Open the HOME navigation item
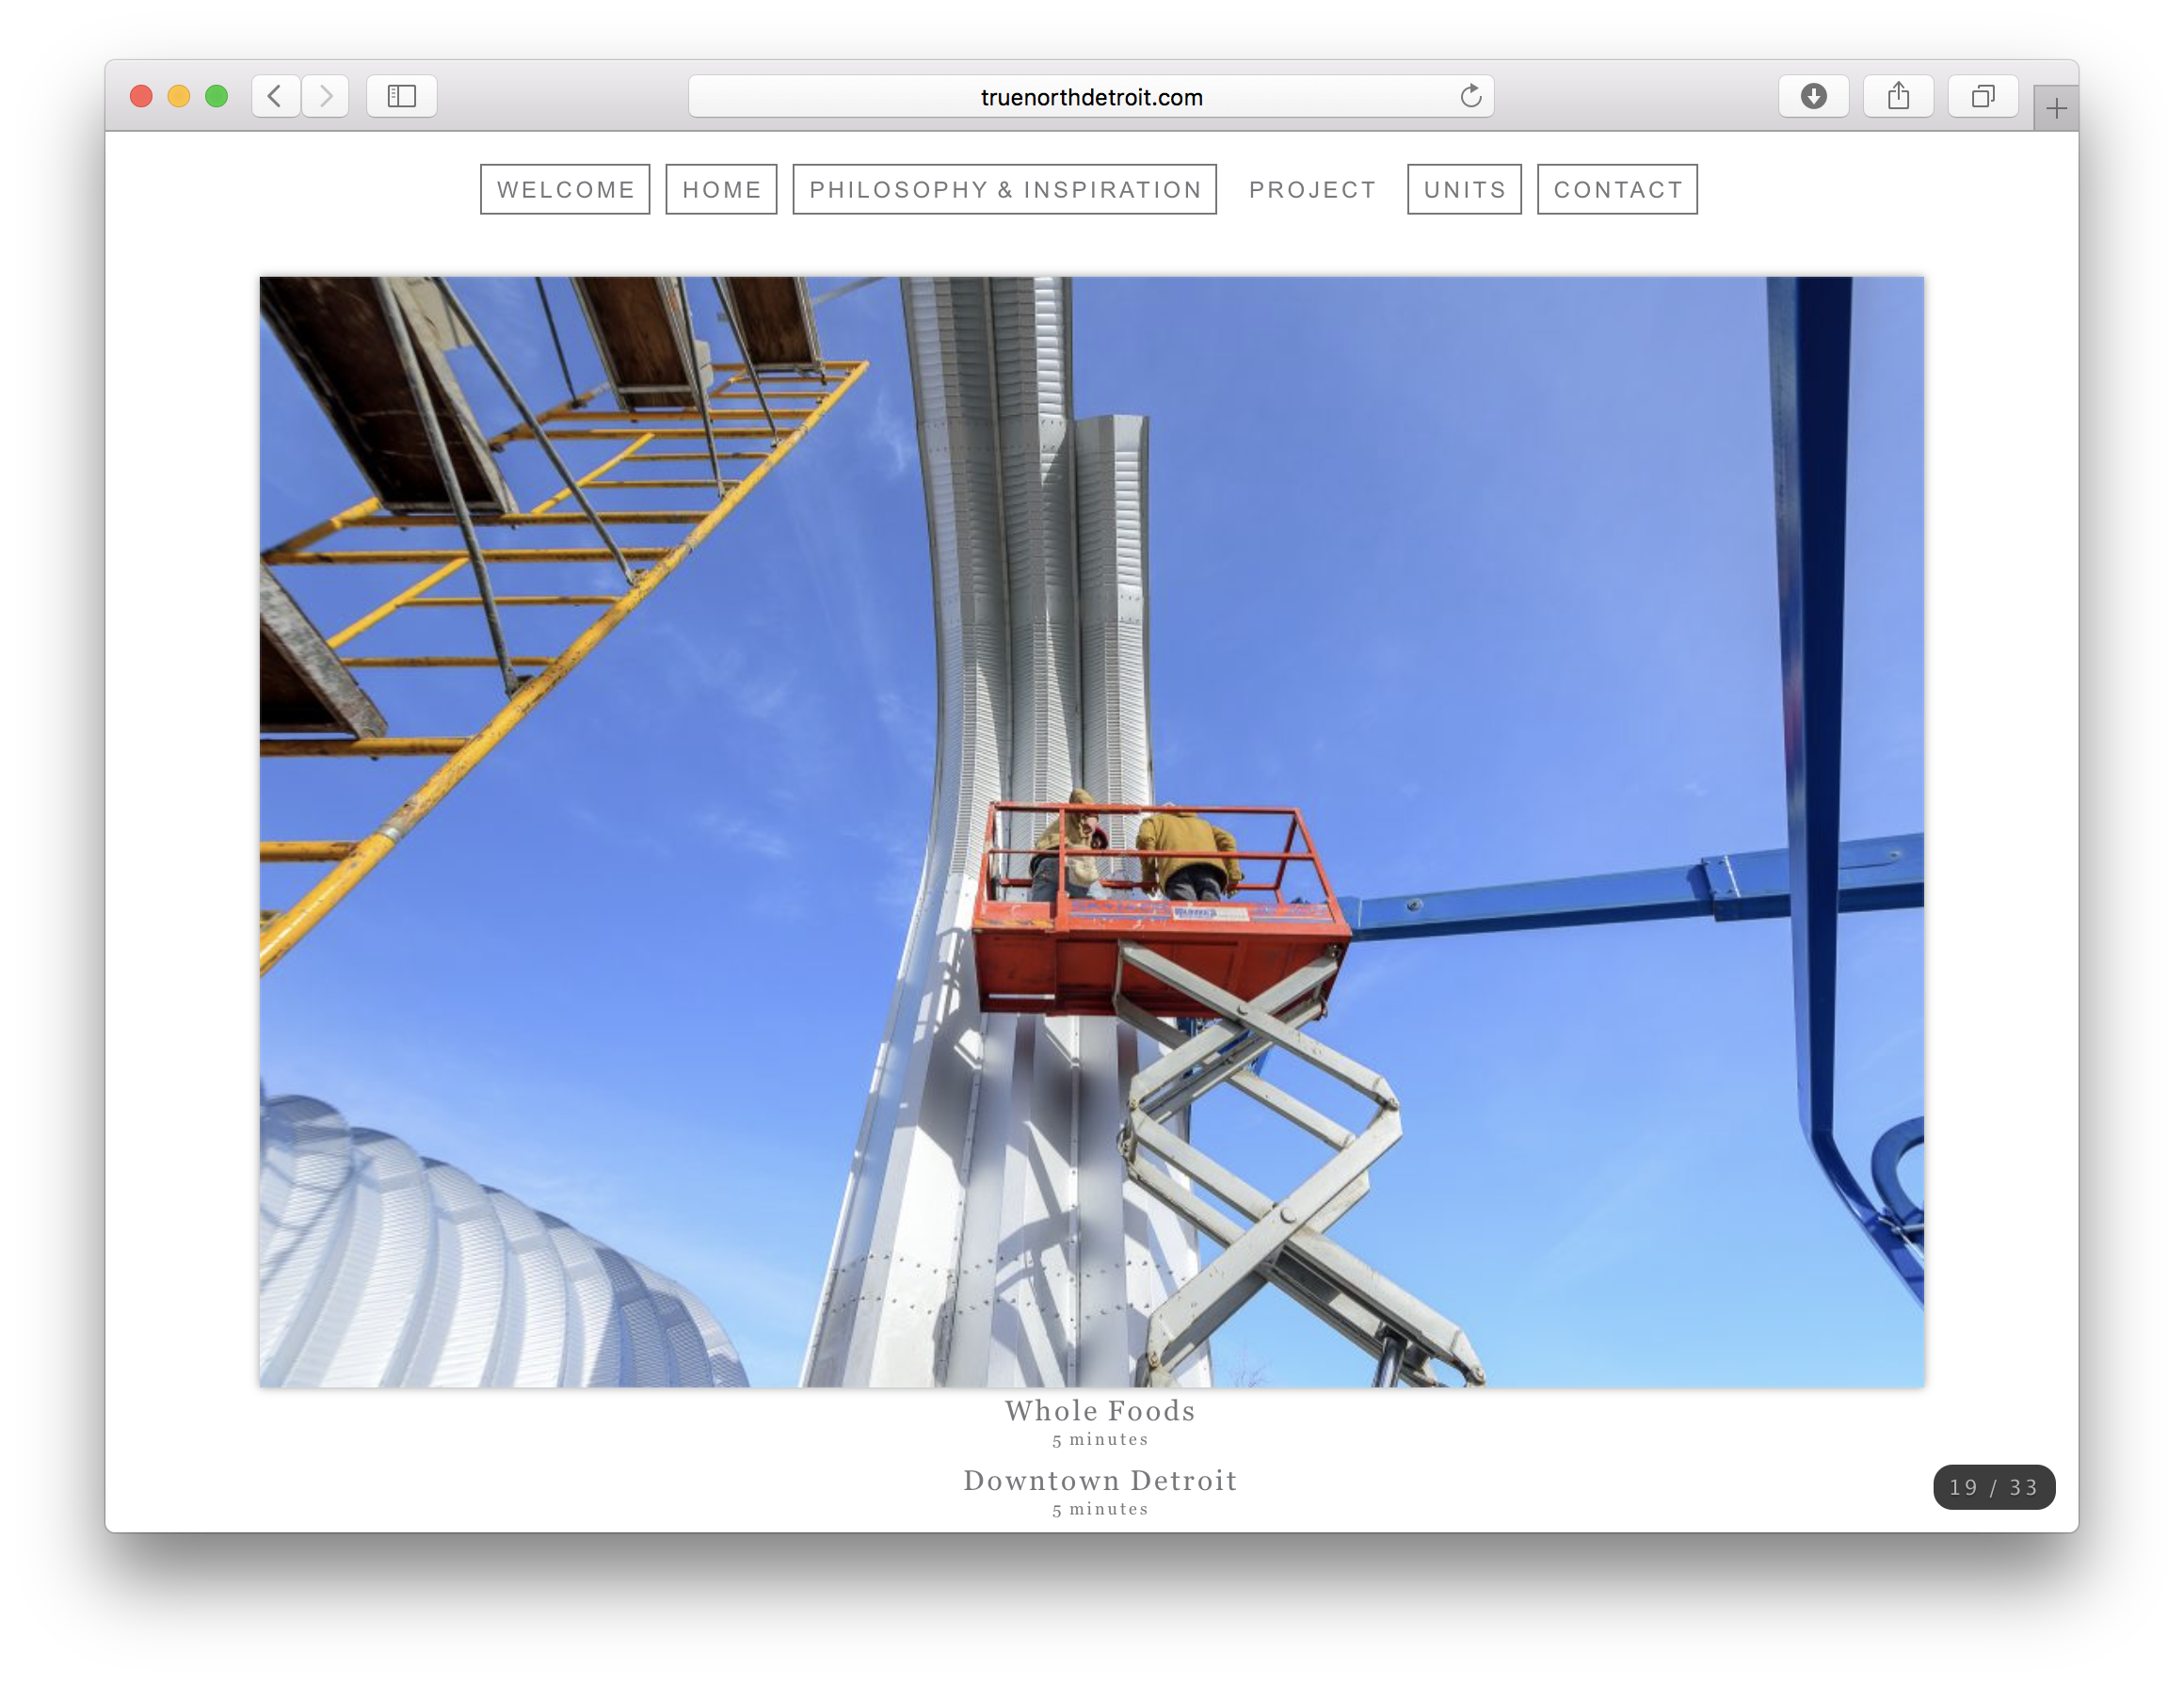The height and width of the screenshot is (1683, 2184). (x=721, y=189)
